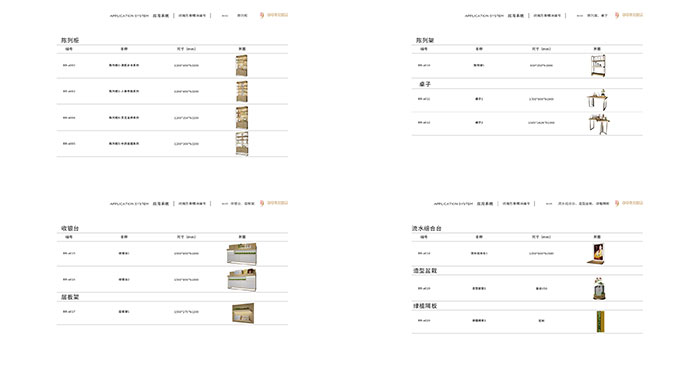Select the 陈列柜 section heading
The width and height of the screenshot is (700, 370).
[70, 40]
